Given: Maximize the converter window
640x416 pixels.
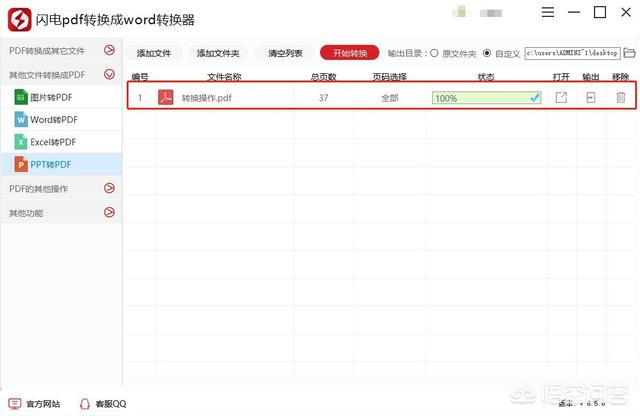Looking at the screenshot, I should (x=600, y=12).
